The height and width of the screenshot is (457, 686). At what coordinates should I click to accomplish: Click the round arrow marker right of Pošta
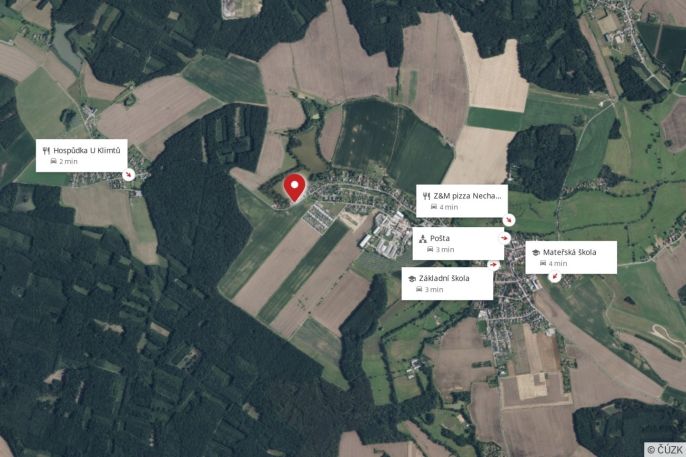click(505, 238)
